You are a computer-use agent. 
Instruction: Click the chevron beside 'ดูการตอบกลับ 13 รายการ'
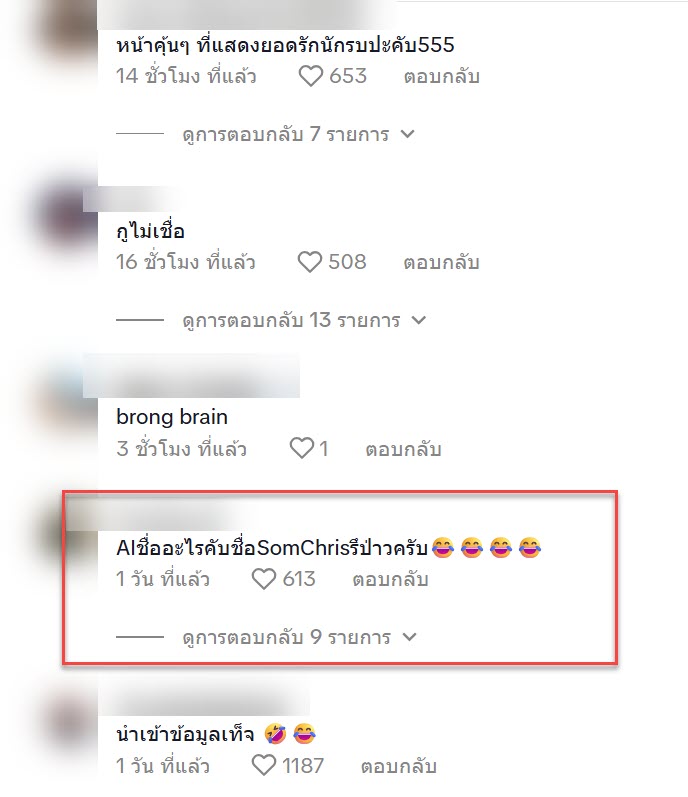click(419, 320)
